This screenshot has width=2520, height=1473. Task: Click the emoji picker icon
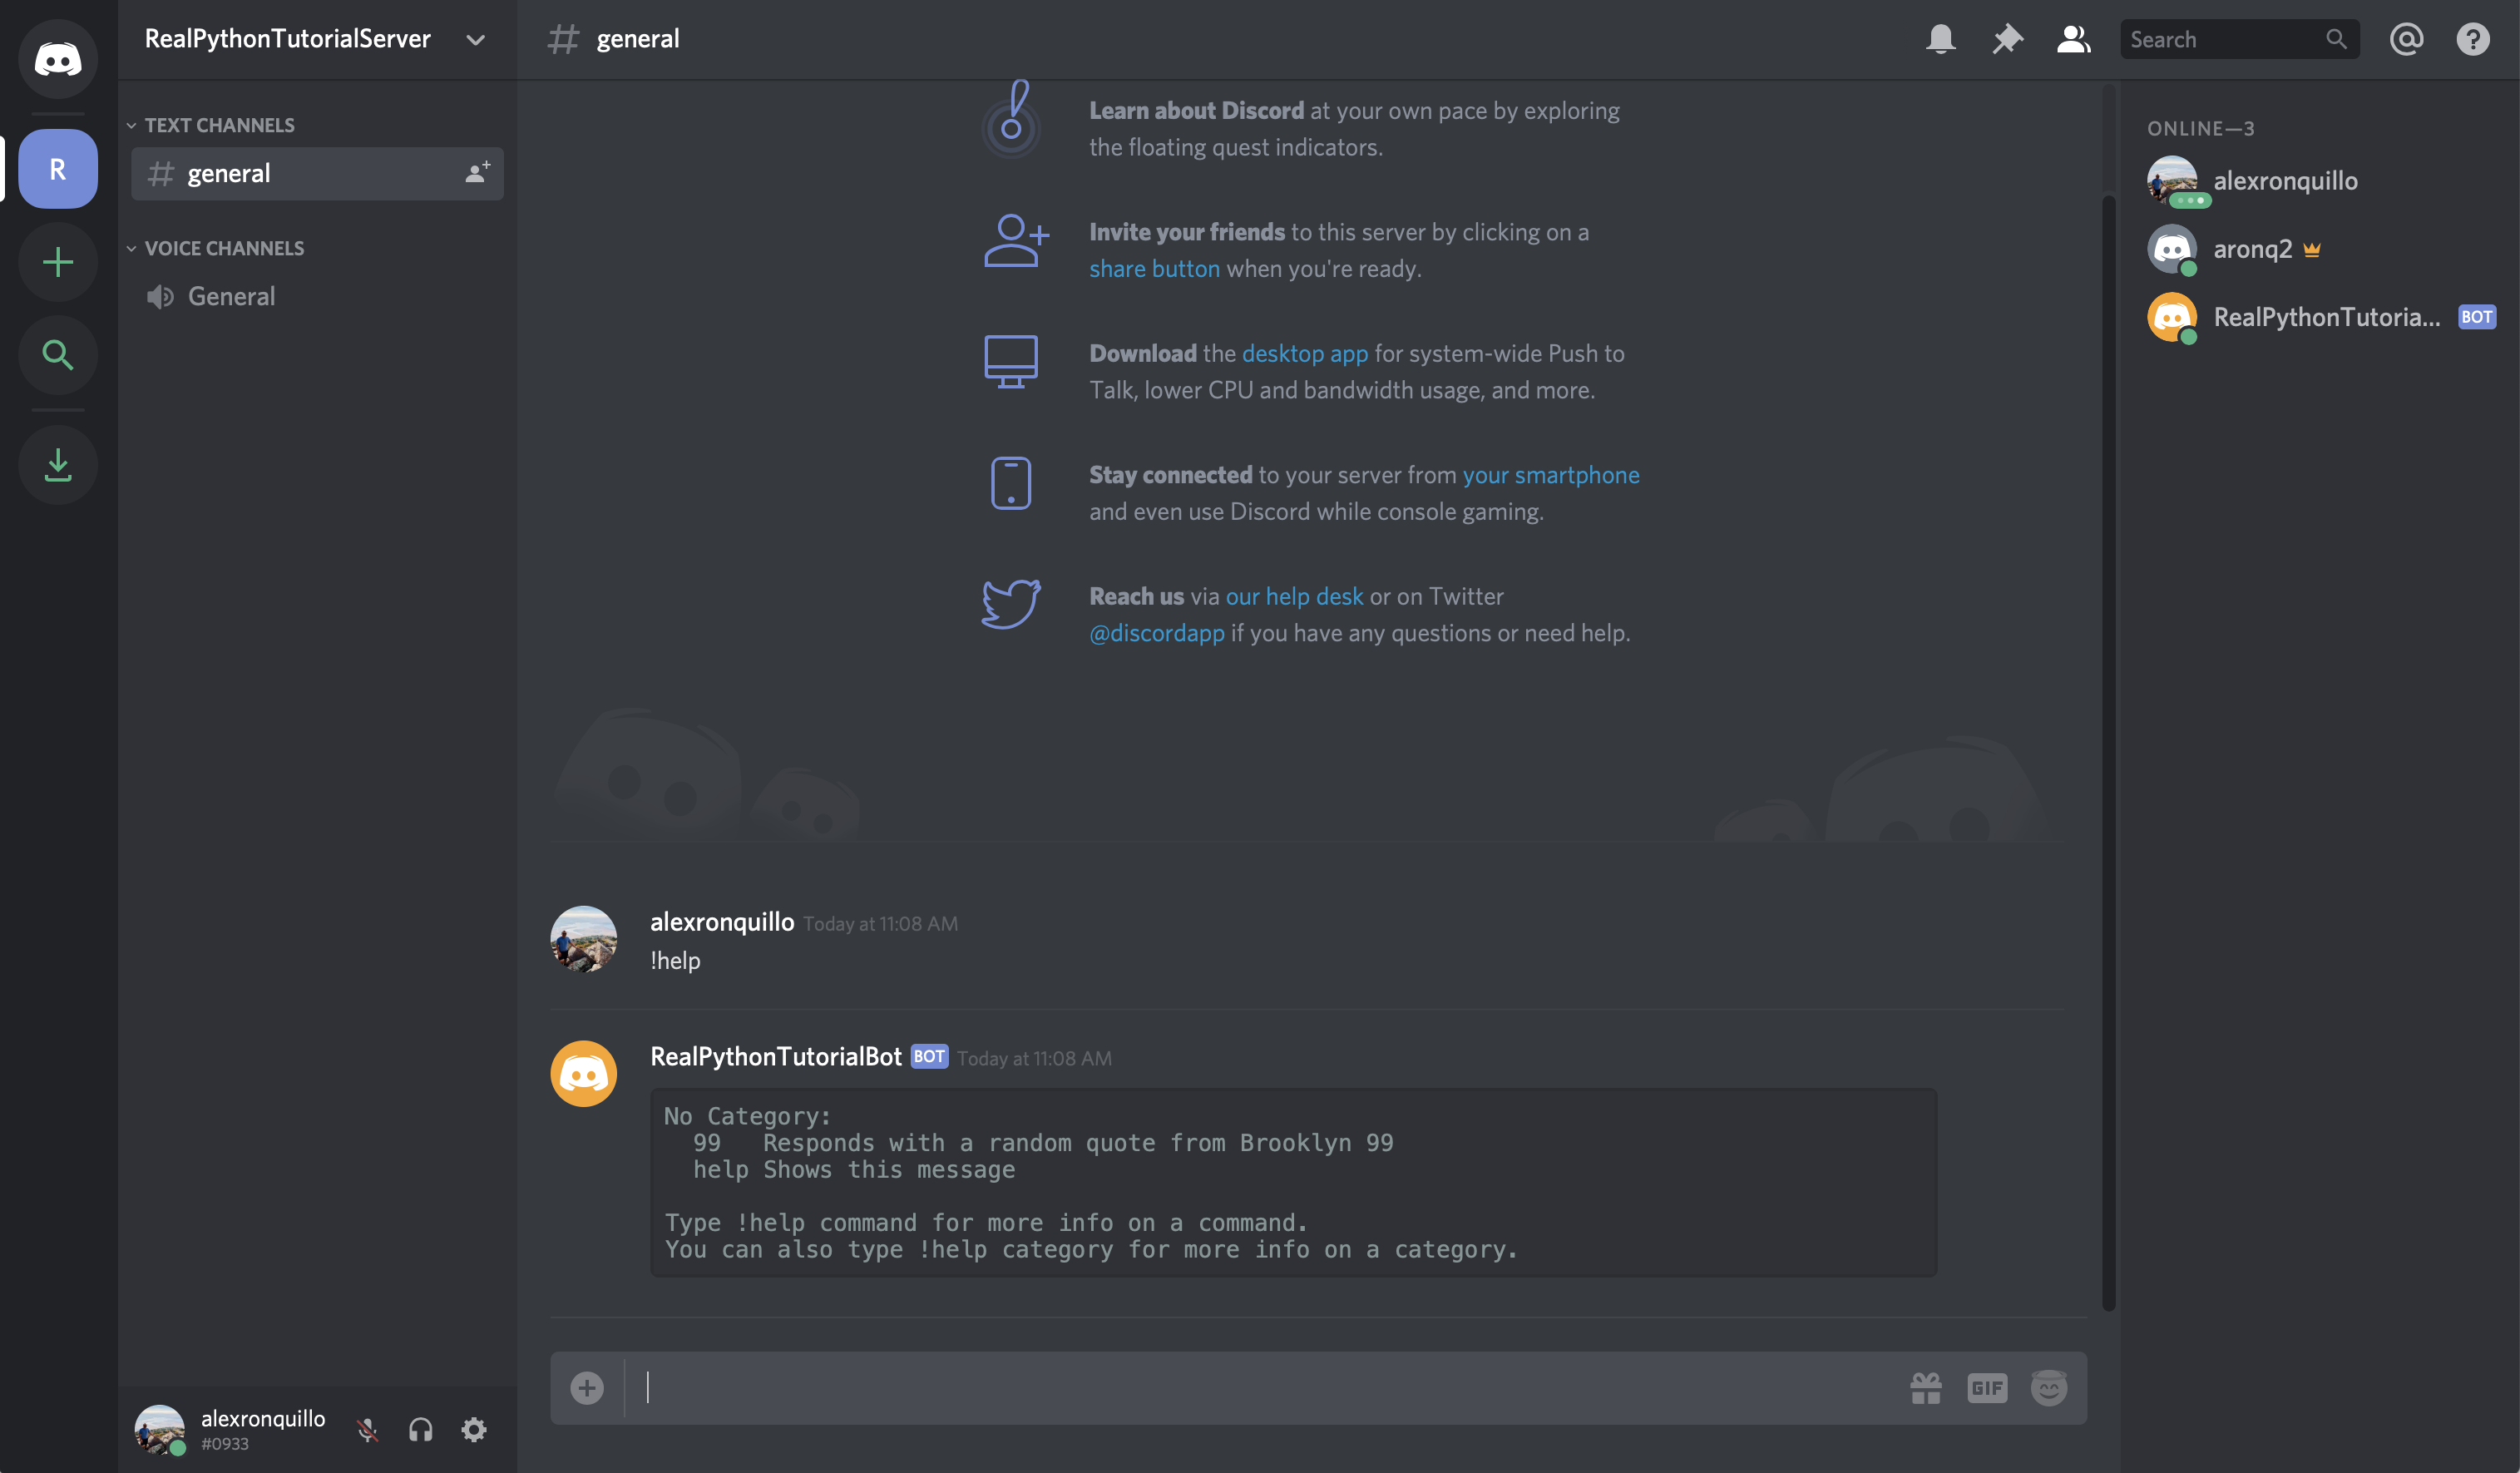pyautogui.click(x=2048, y=1386)
